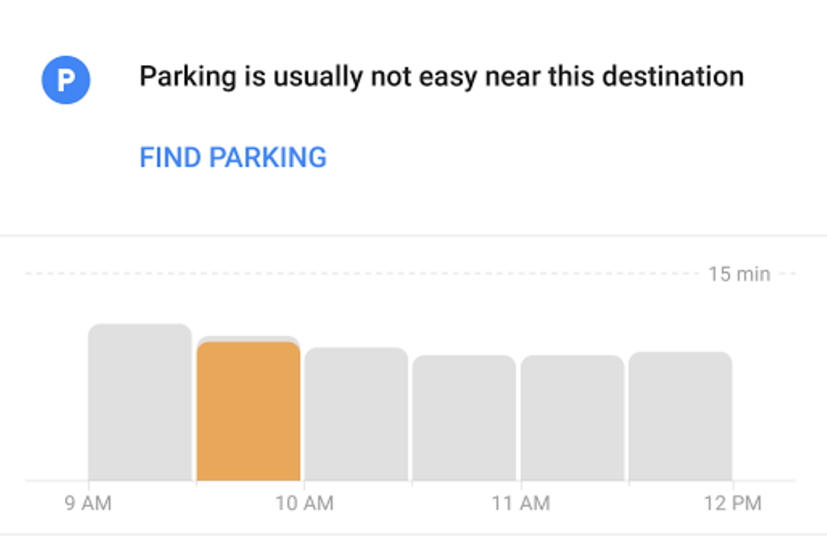
Task: Click the 12 PM axis label
Action: 733,503
